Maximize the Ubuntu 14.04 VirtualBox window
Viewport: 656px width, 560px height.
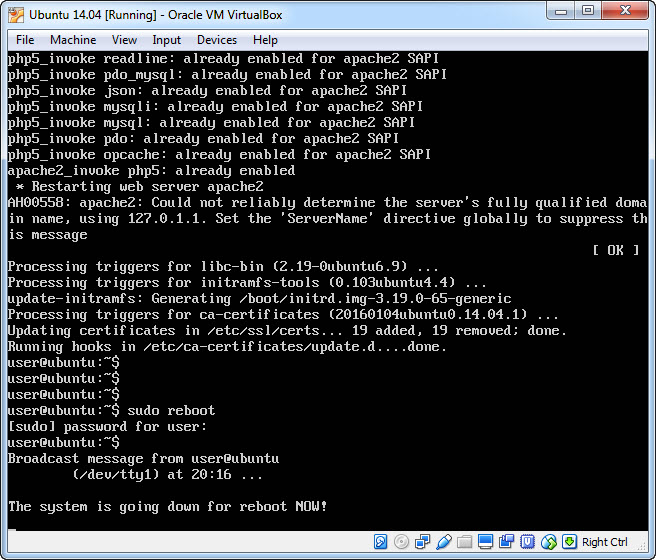pyautogui.click(x=588, y=11)
